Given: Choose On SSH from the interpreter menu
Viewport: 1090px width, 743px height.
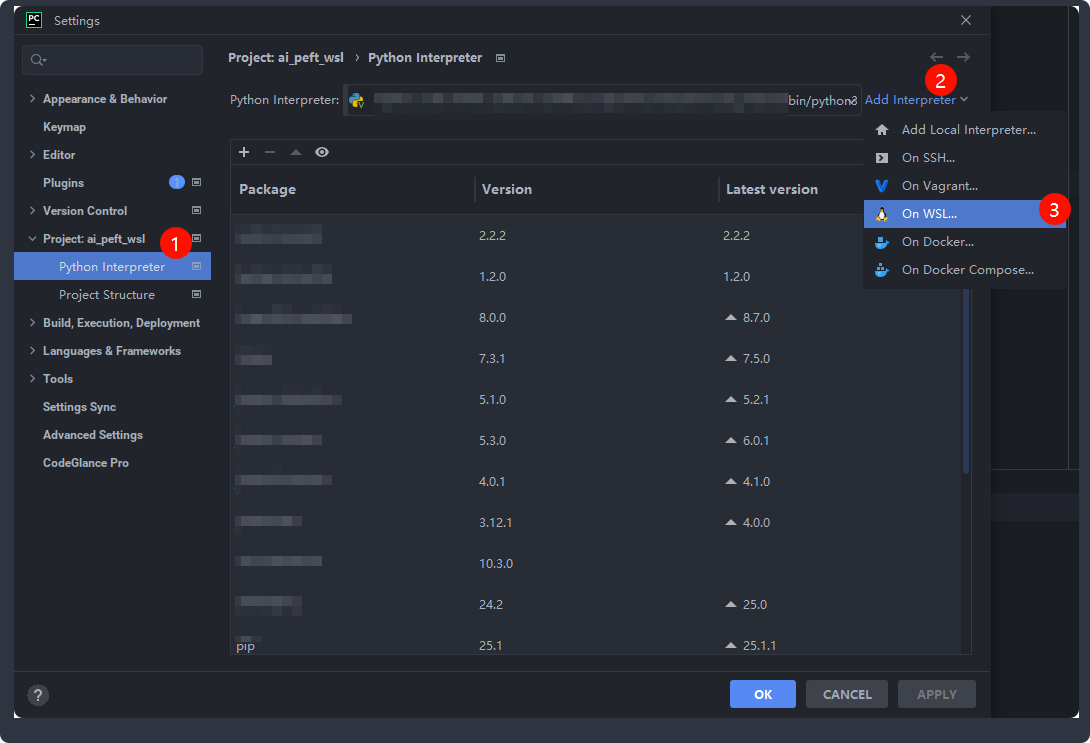Looking at the screenshot, I should [965, 158].
